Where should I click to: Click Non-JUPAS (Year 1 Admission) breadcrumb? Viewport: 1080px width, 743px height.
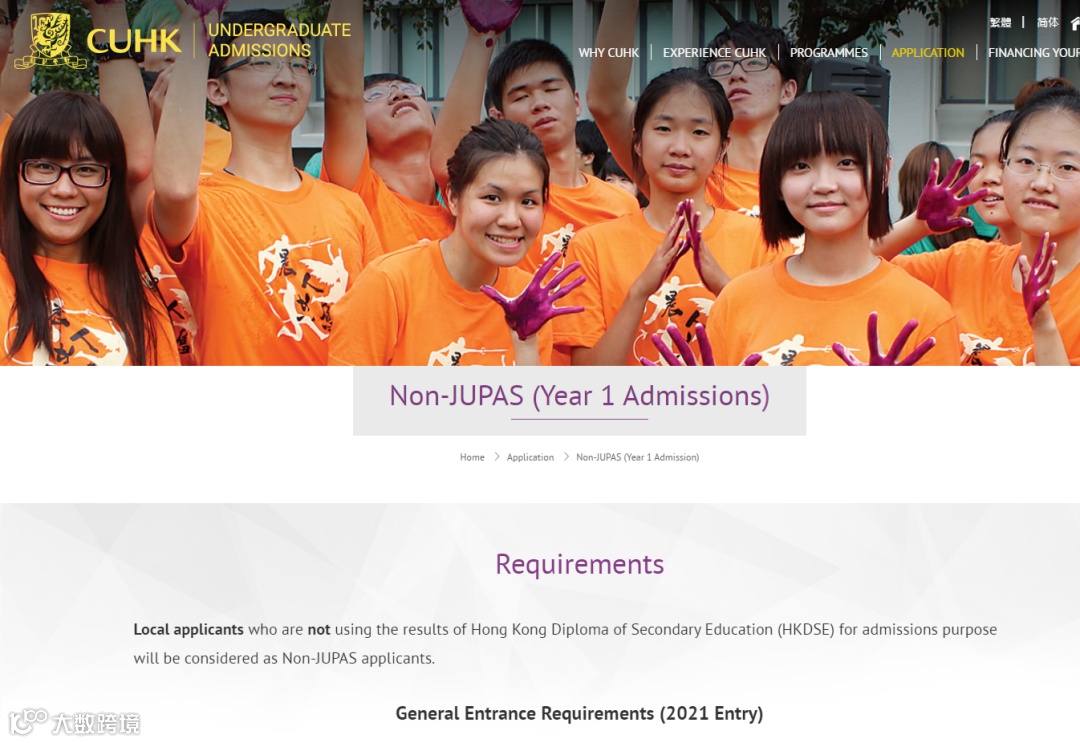[637, 457]
